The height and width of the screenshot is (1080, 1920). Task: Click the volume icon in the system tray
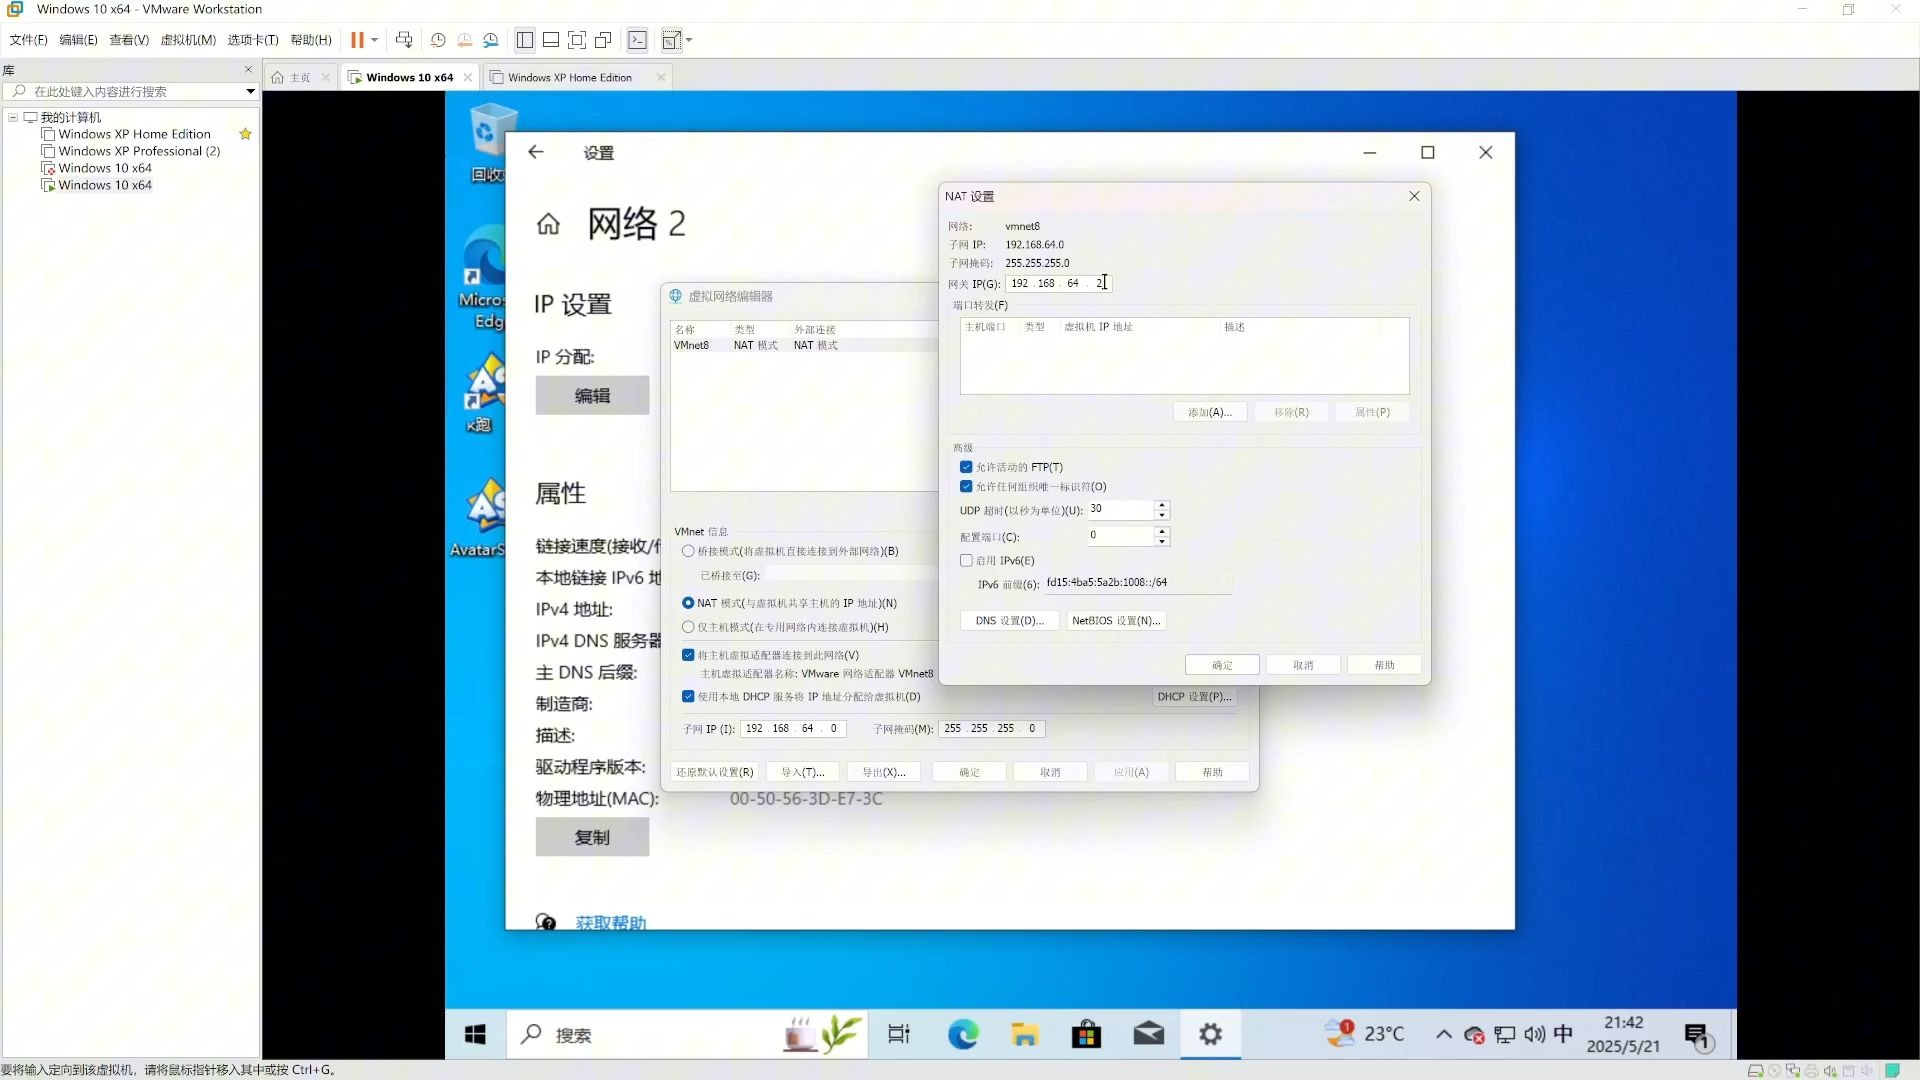[1534, 1034]
